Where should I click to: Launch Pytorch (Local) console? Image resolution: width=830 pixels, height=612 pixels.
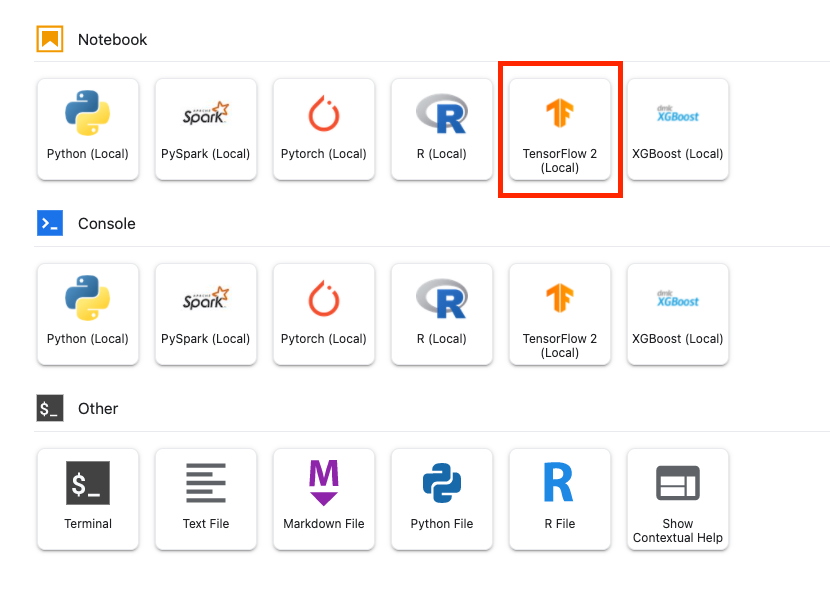(x=324, y=314)
